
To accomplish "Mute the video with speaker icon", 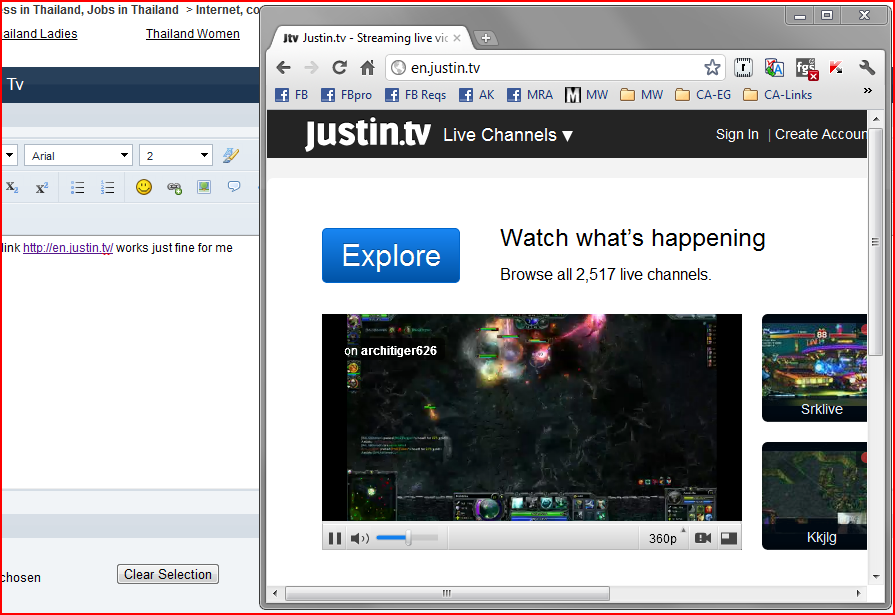I will click(360, 538).
